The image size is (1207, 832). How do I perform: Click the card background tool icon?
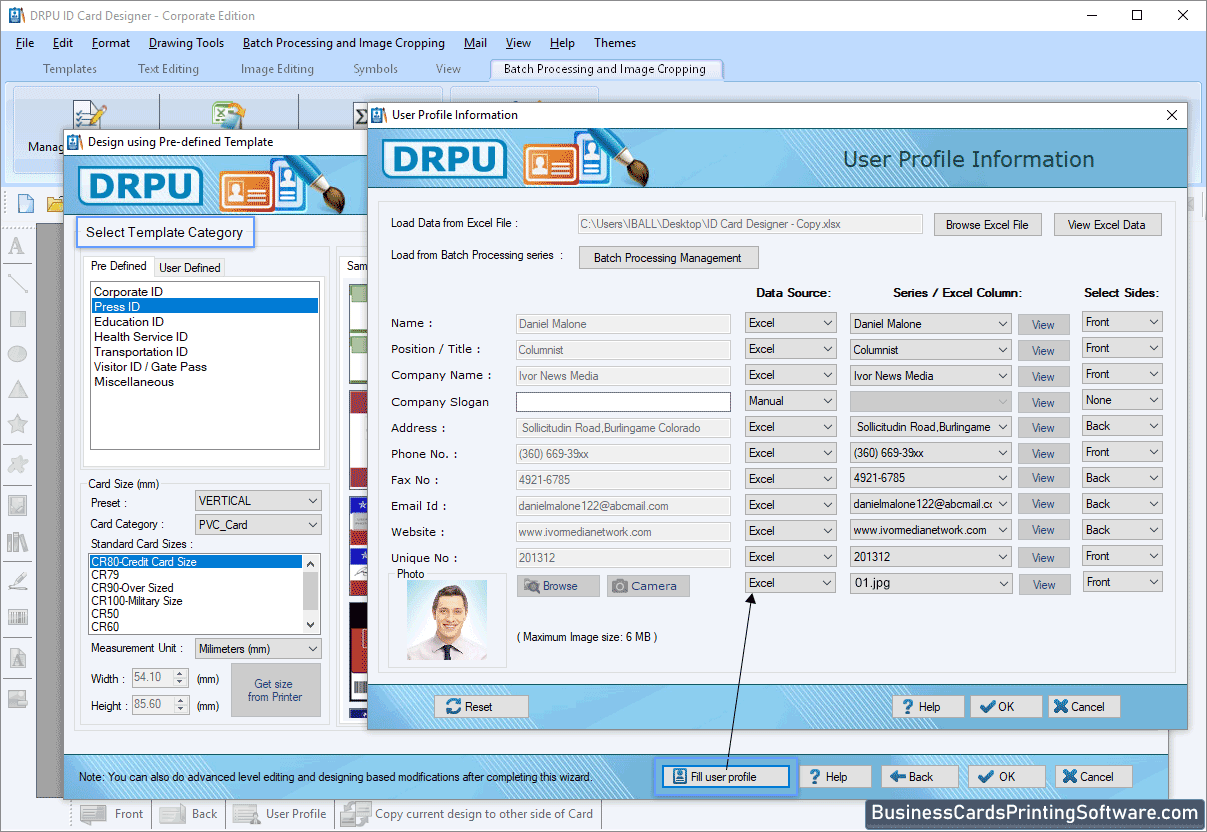[x=17, y=698]
